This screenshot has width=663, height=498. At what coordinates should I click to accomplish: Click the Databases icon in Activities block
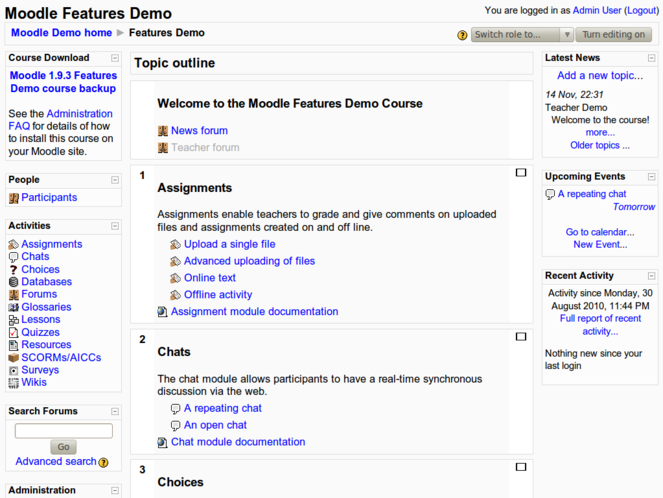pos(14,282)
